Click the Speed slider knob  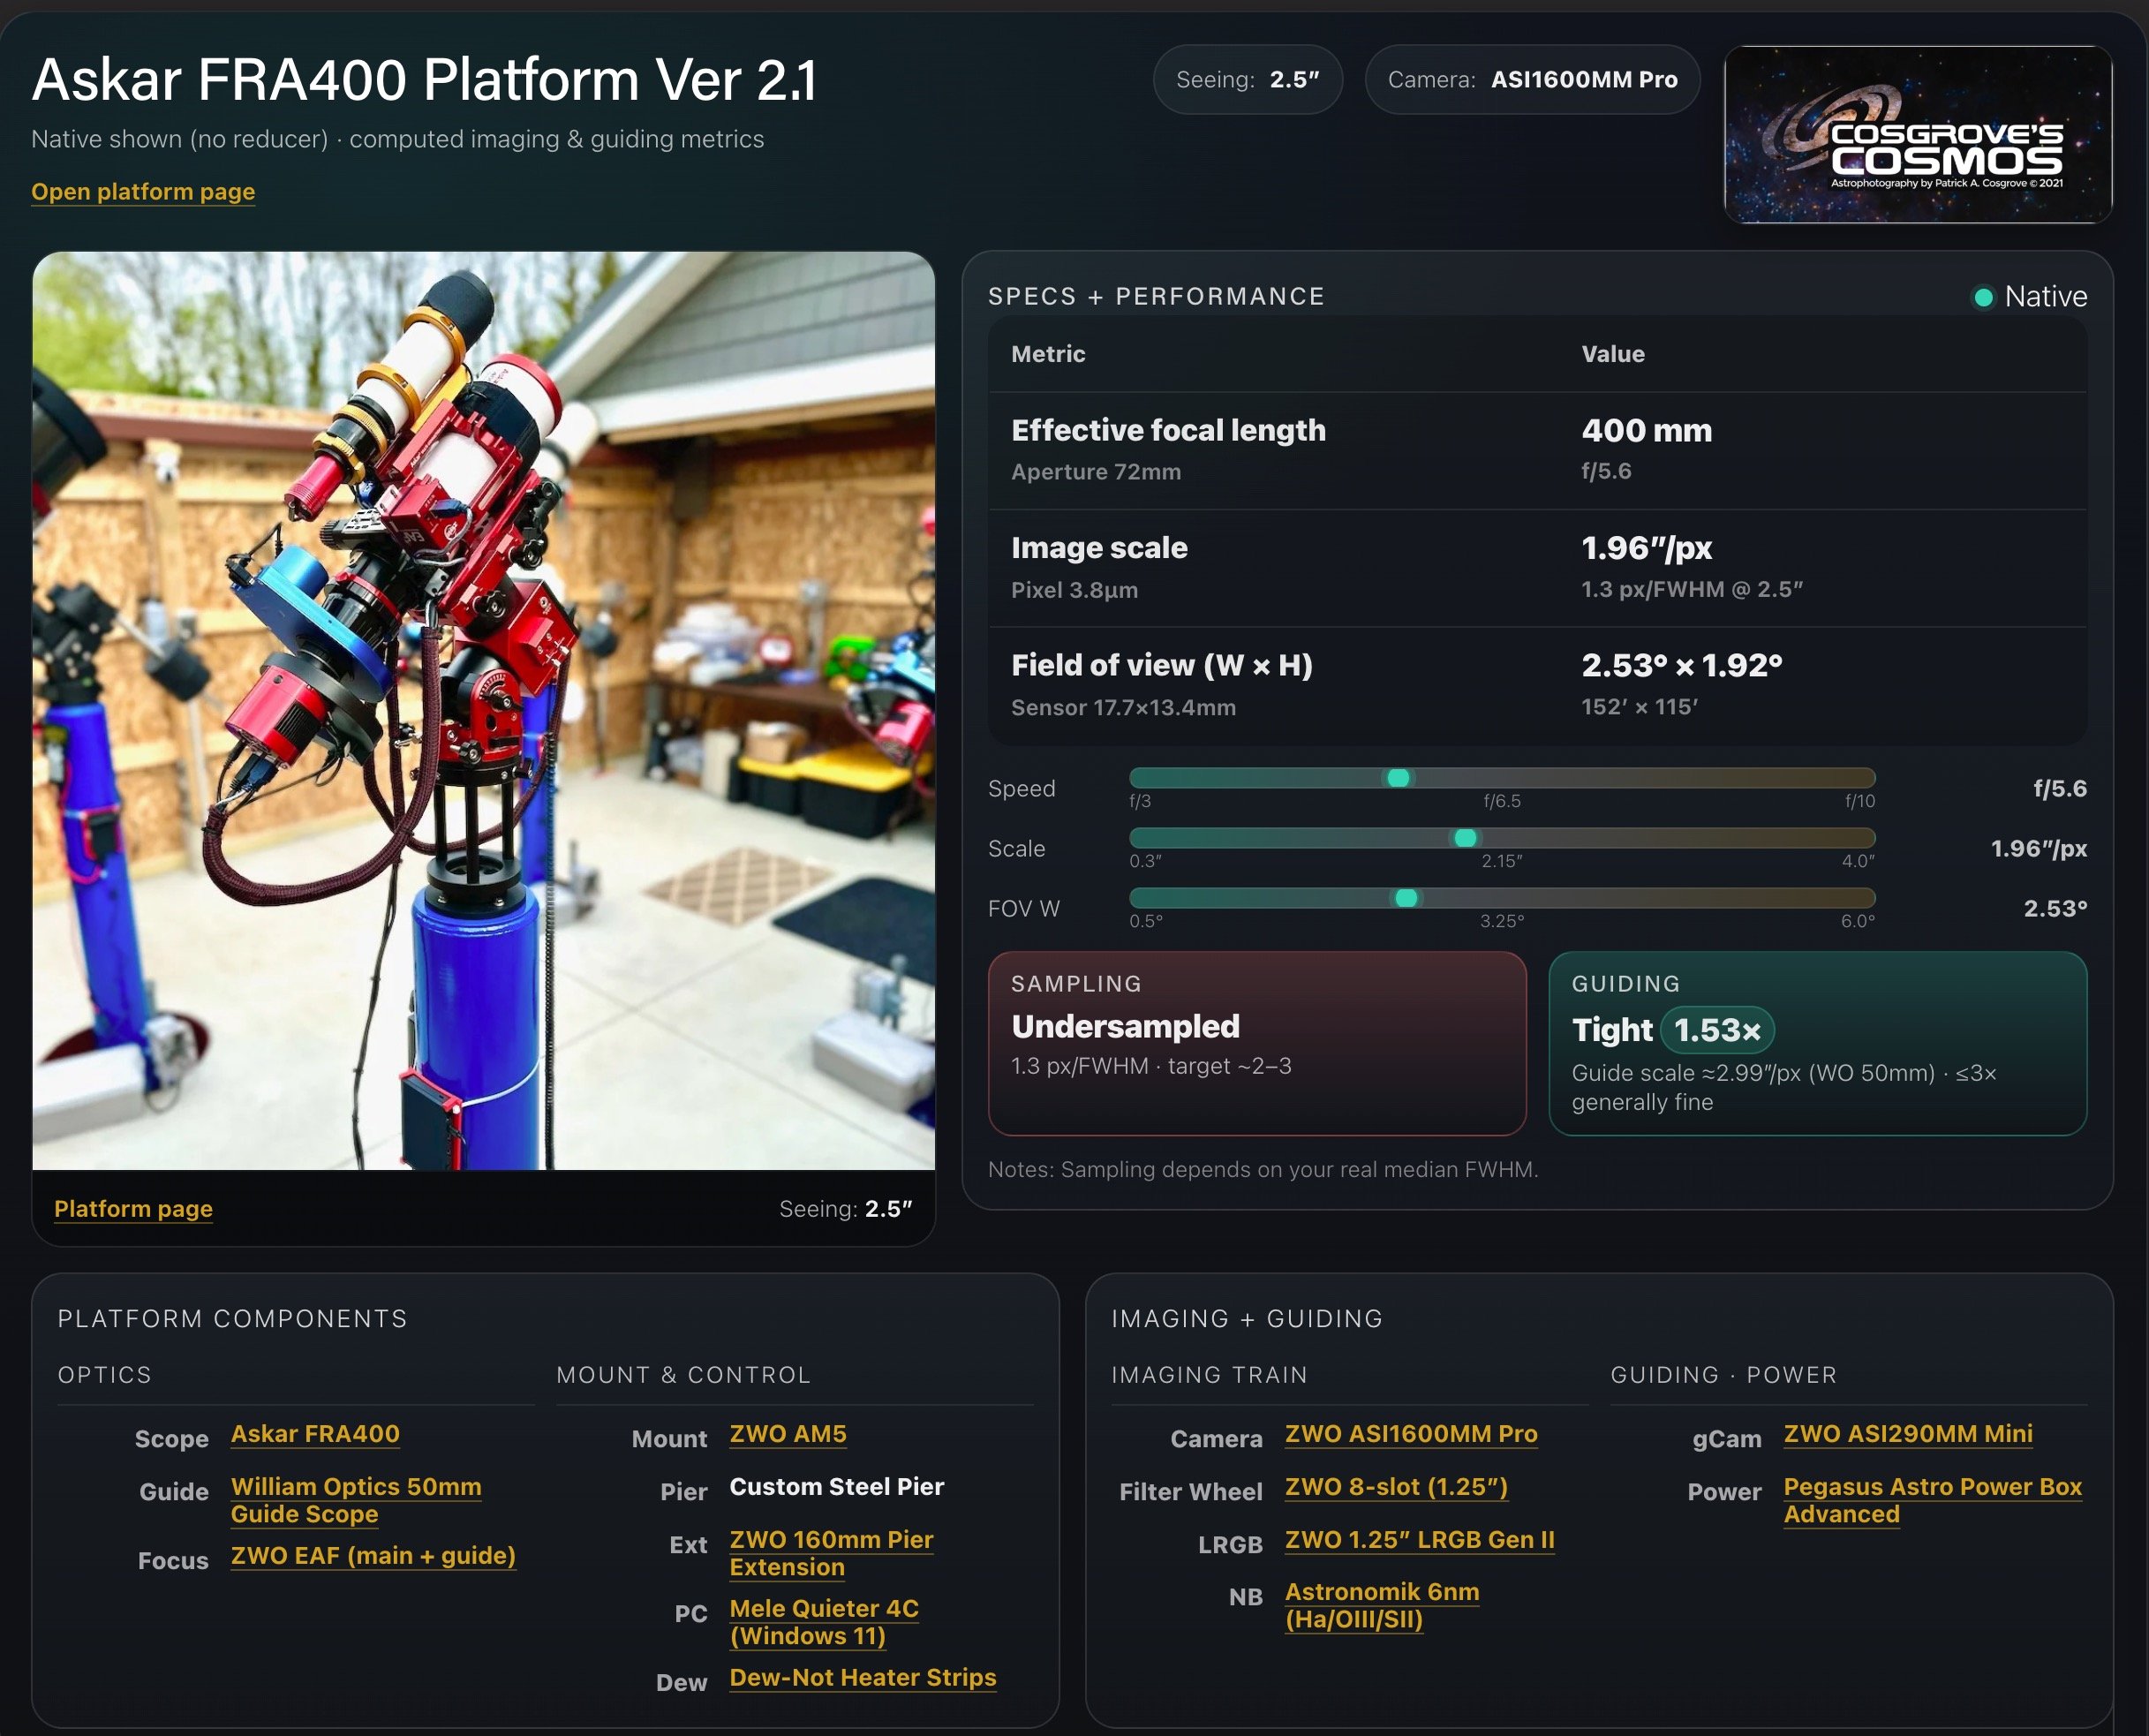pos(1398,778)
